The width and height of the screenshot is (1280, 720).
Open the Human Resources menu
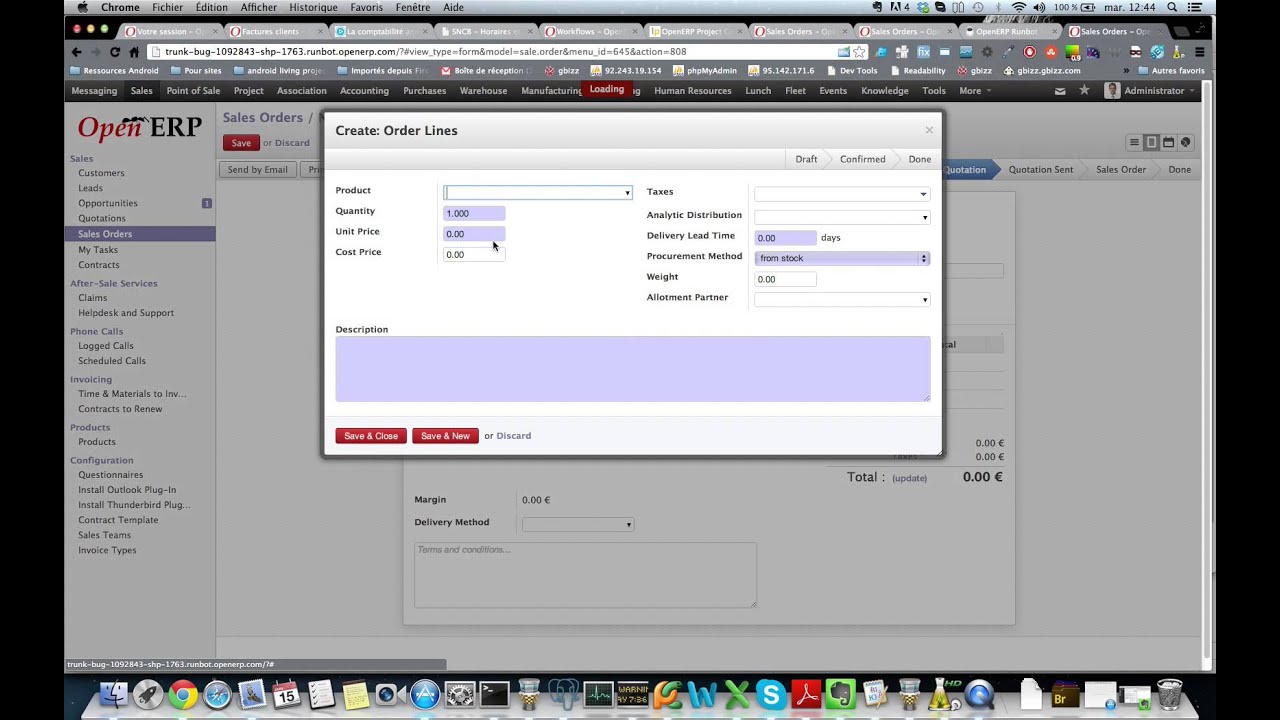coord(692,91)
